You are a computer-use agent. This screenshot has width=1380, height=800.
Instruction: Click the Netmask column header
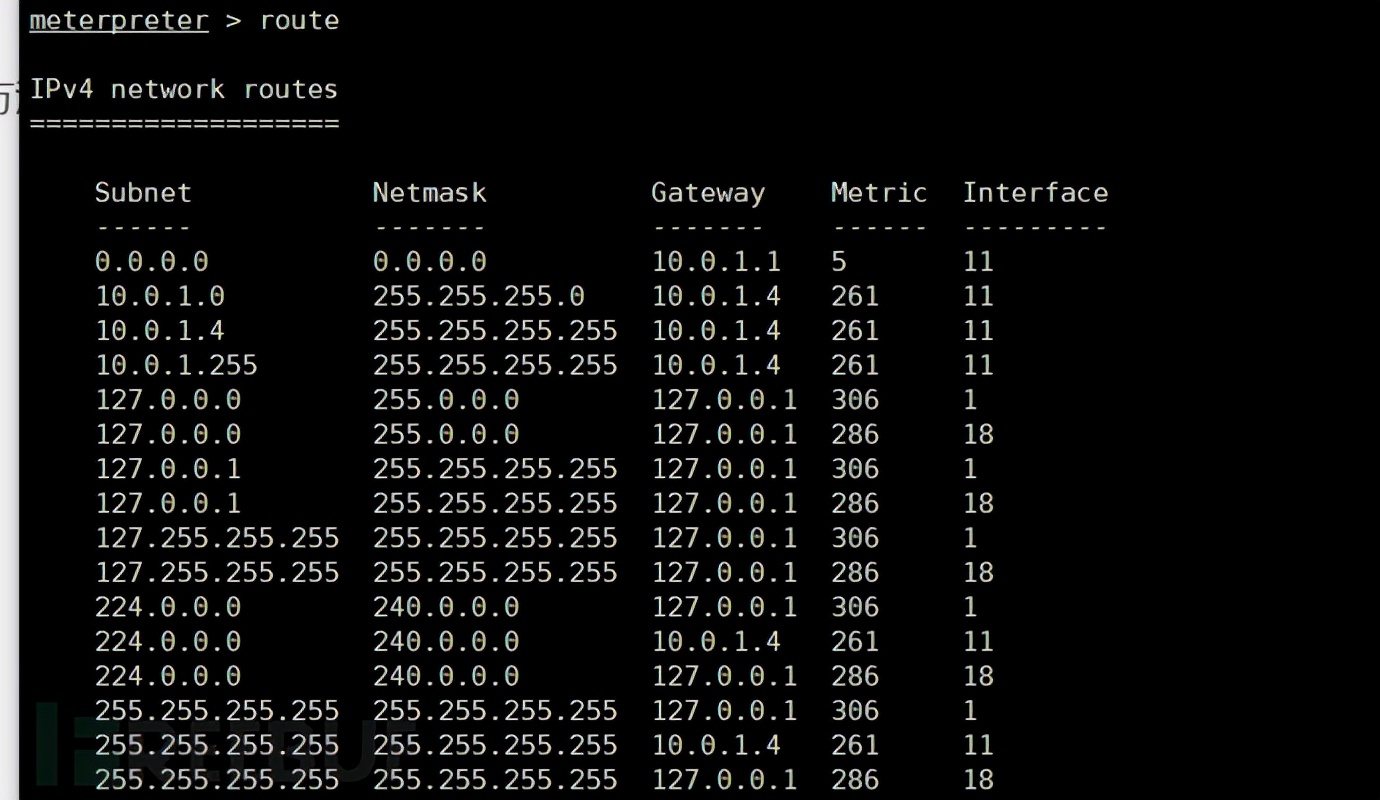click(429, 193)
